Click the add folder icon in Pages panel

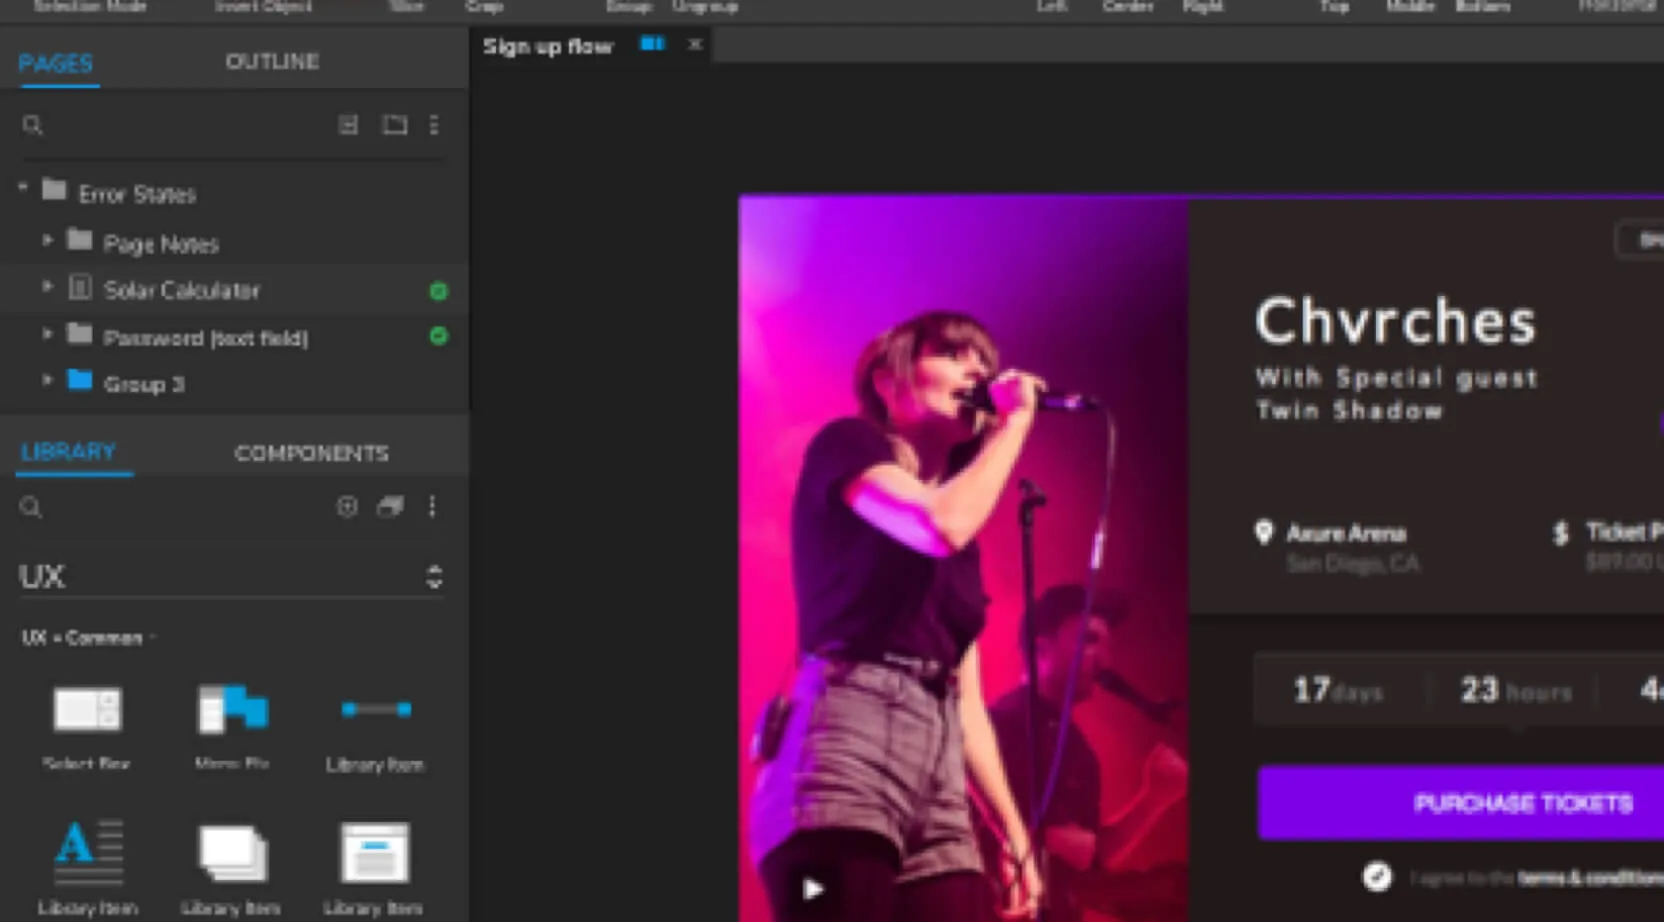tap(395, 125)
